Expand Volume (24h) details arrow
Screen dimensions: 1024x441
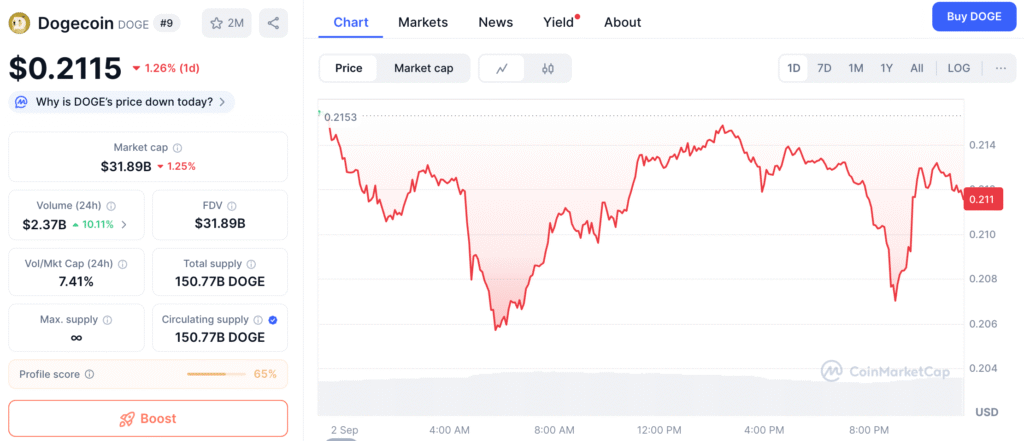pyautogui.click(x=124, y=225)
